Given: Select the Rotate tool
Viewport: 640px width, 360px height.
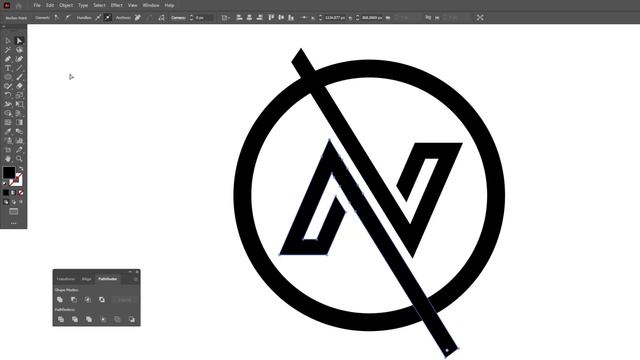Looking at the screenshot, I should 8,95.
